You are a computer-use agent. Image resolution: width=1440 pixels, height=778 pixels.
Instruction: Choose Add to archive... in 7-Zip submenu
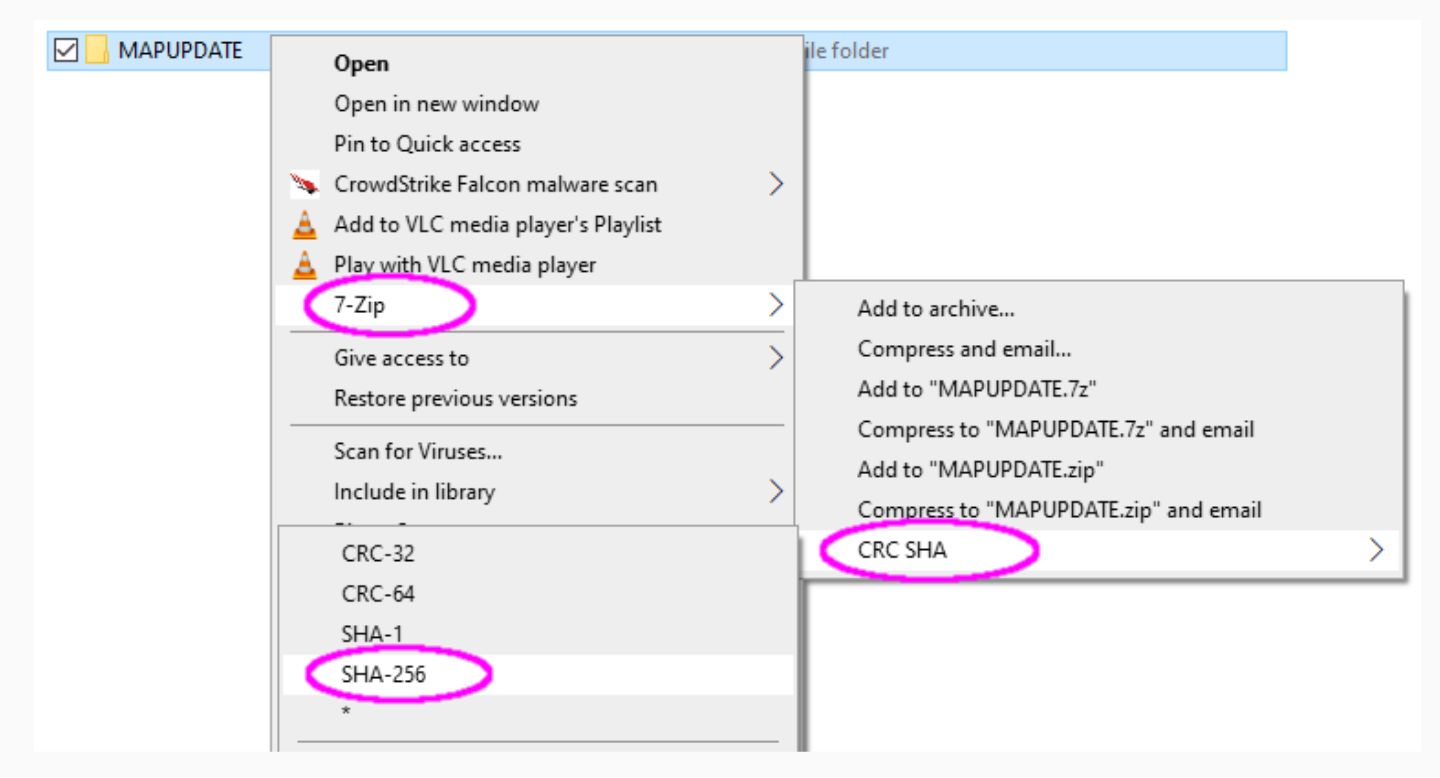point(936,310)
